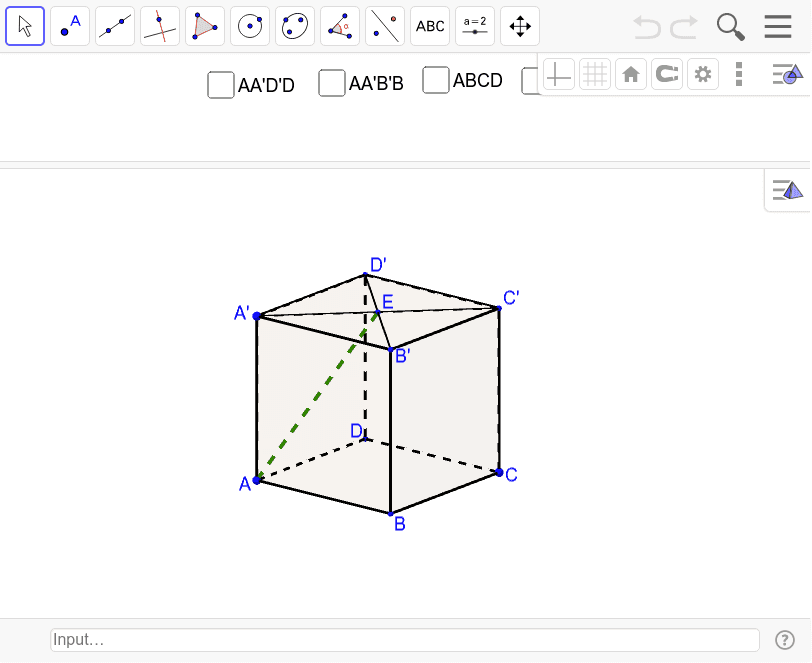Click point D' on the cube
The height and width of the screenshot is (663, 812).
(365, 274)
